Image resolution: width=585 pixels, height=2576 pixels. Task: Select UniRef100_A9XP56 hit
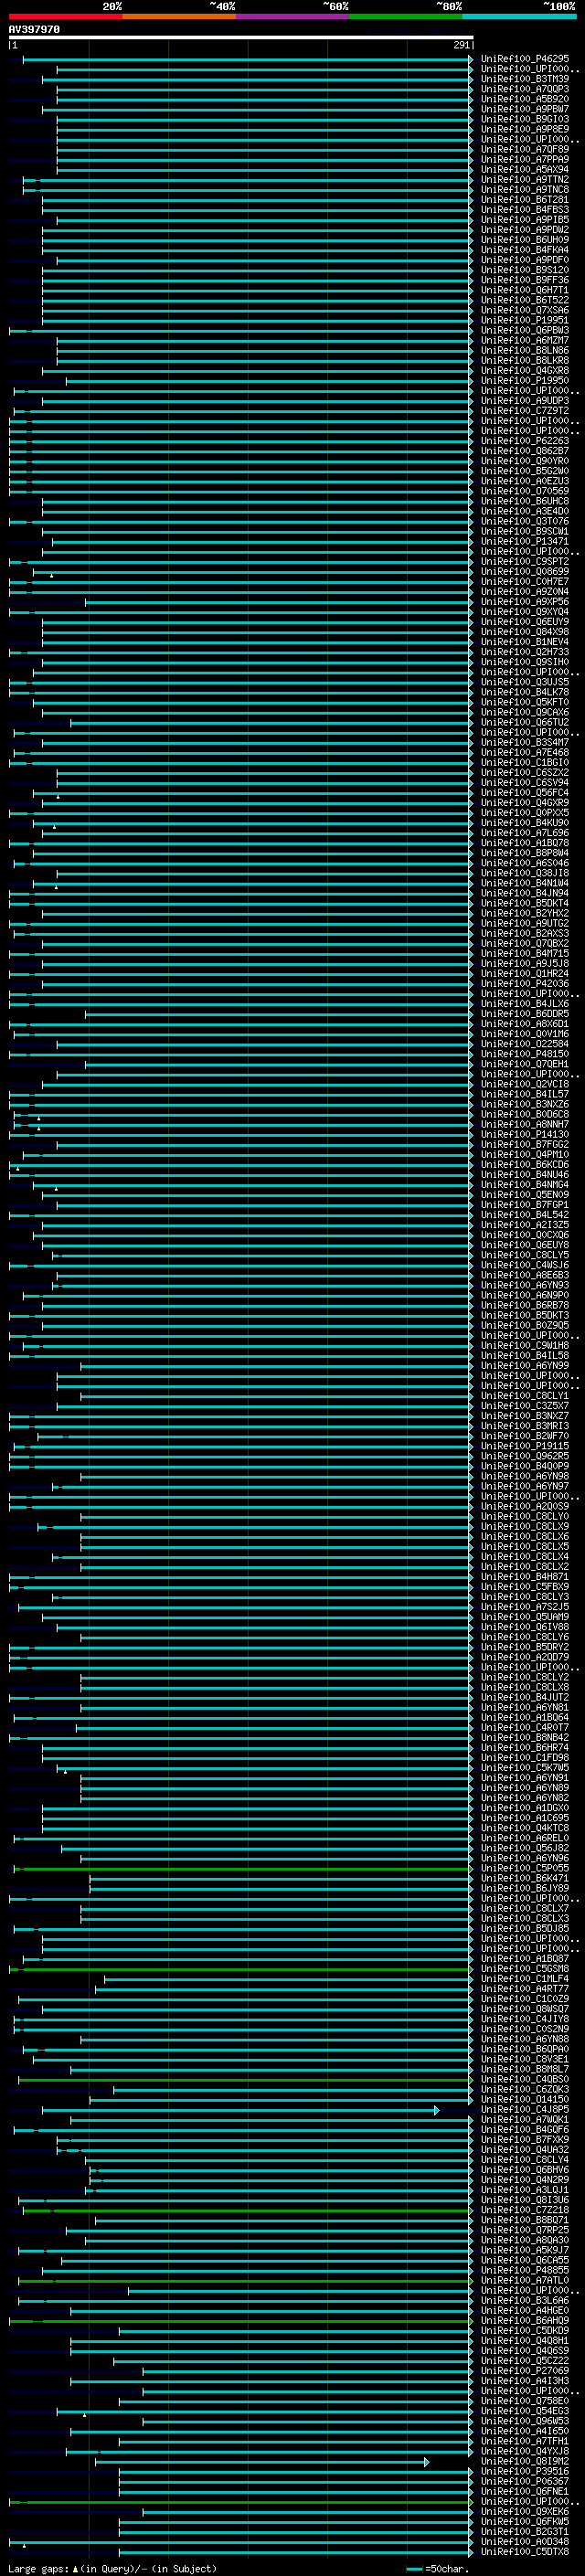[524, 601]
